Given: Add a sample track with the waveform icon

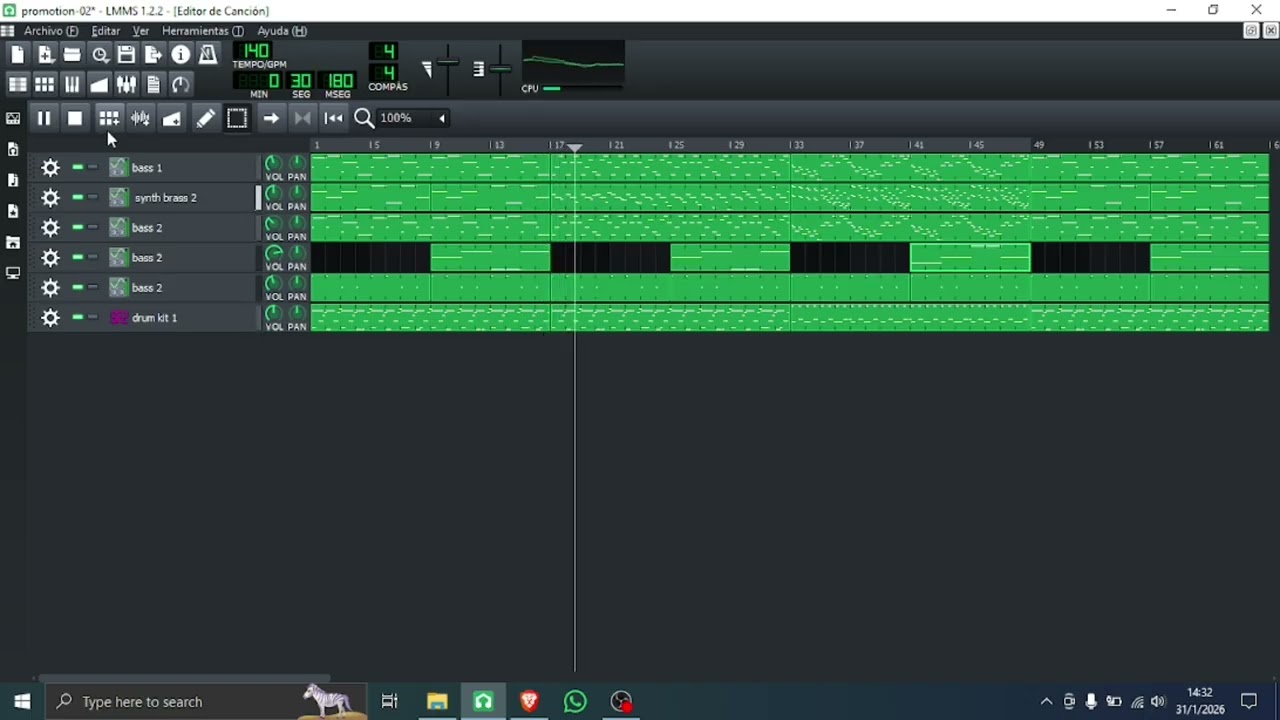Looking at the screenshot, I should 141,118.
